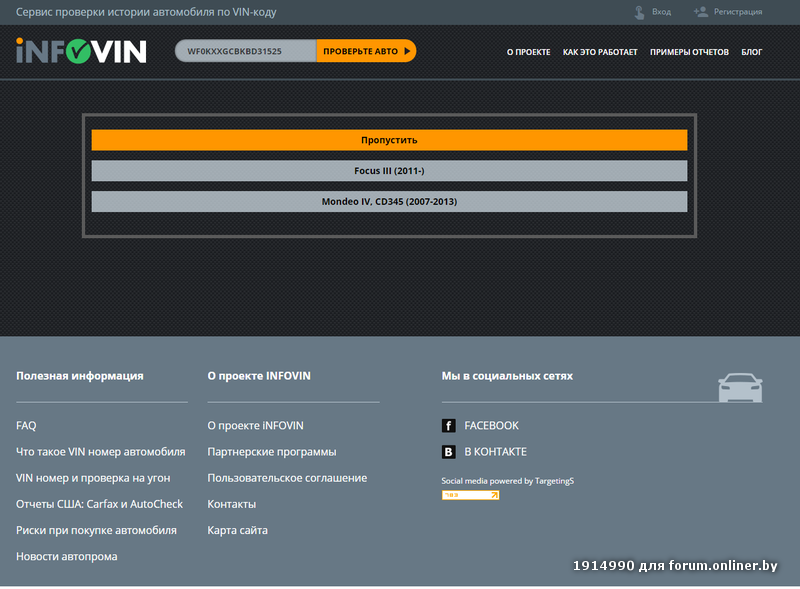This screenshot has height=589, width=800.
Task: Open VIN номер и проверка на угон link
Action: coord(93,478)
